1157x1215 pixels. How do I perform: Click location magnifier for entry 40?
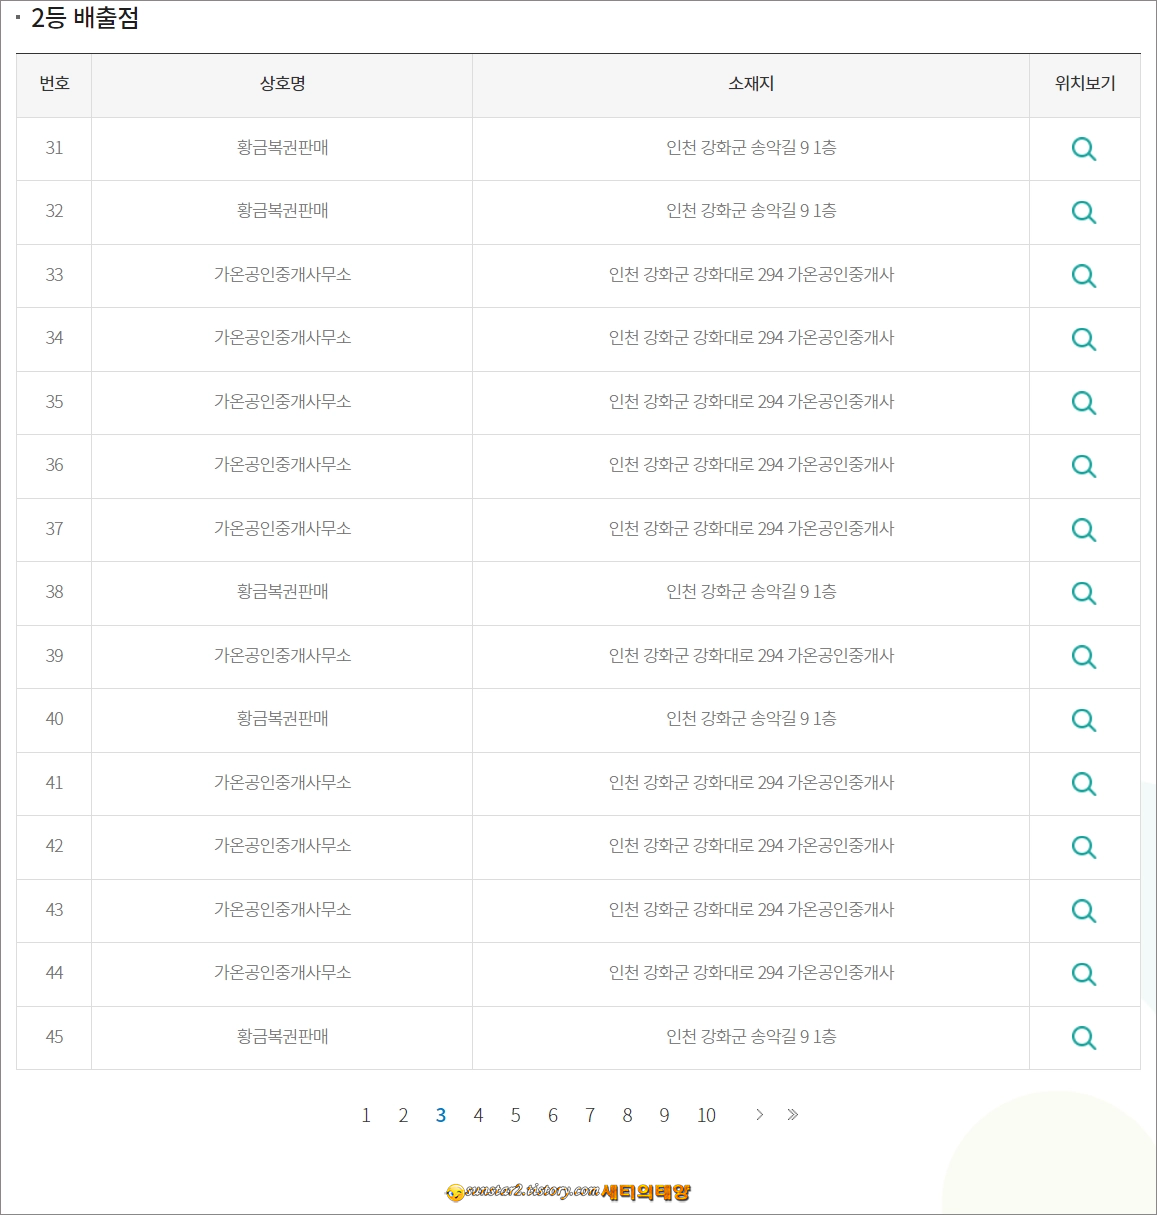pos(1084,720)
